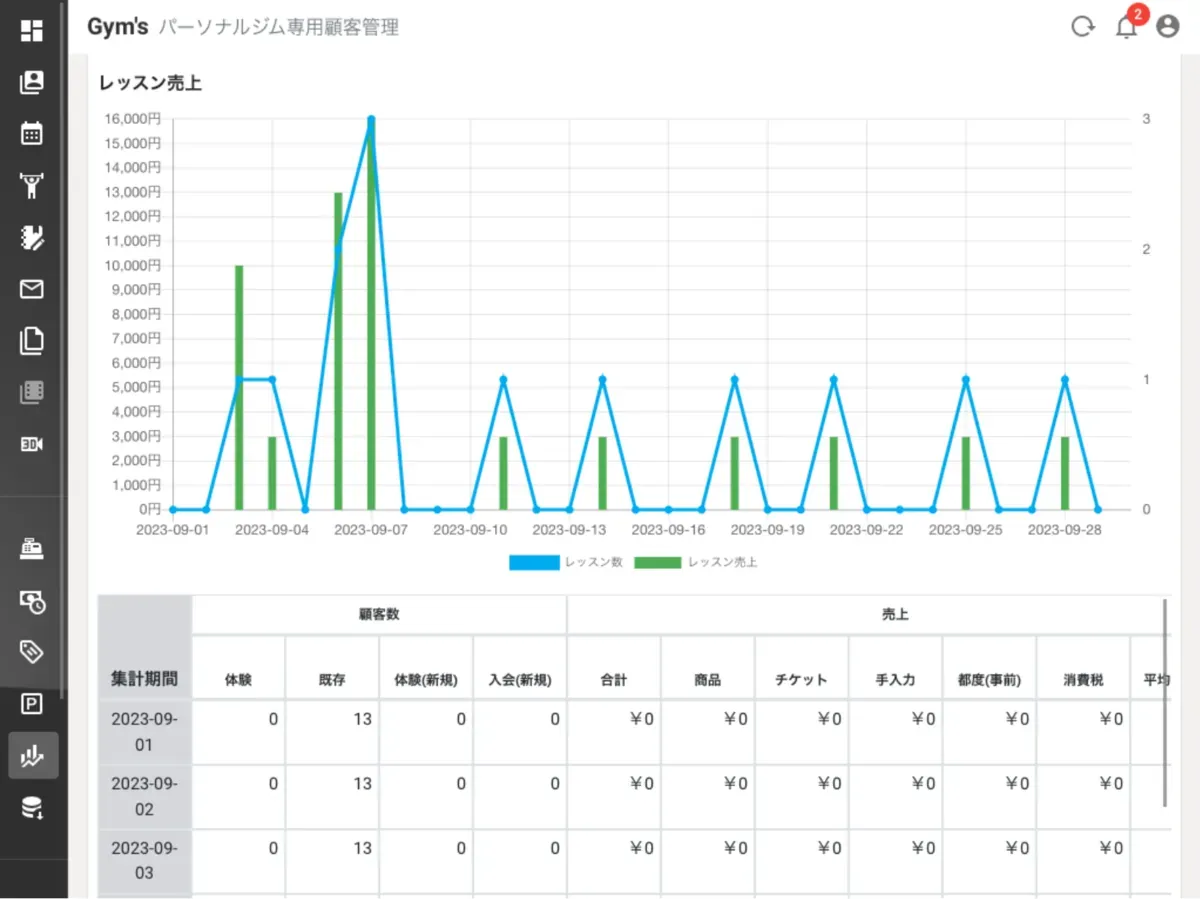
Task: Click the refresh icon in the header
Action: pos(1082,27)
